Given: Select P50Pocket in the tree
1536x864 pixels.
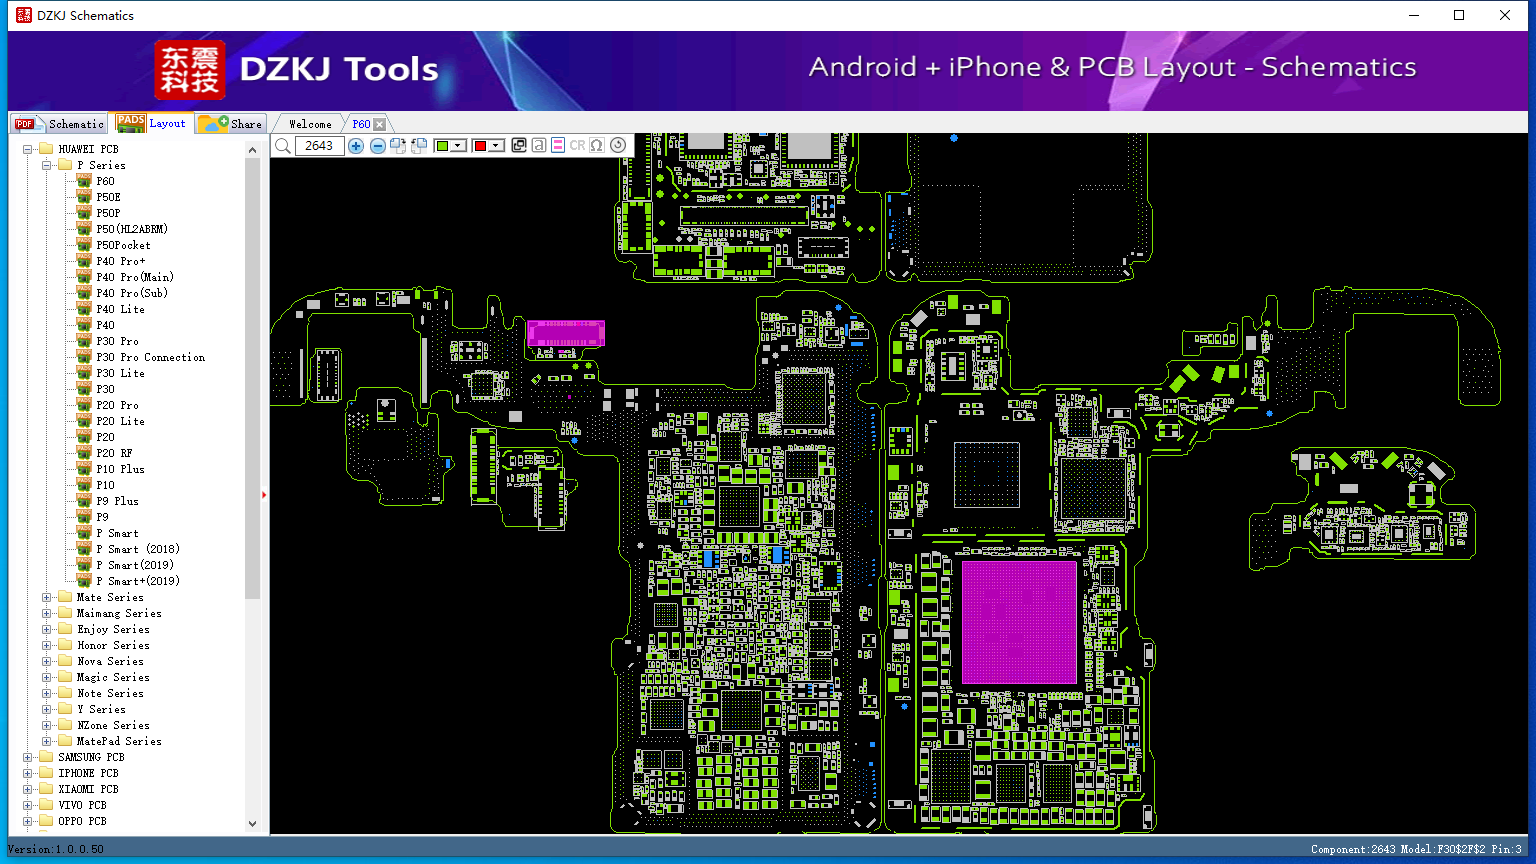Looking at the screenshot, I should [123, 245].
